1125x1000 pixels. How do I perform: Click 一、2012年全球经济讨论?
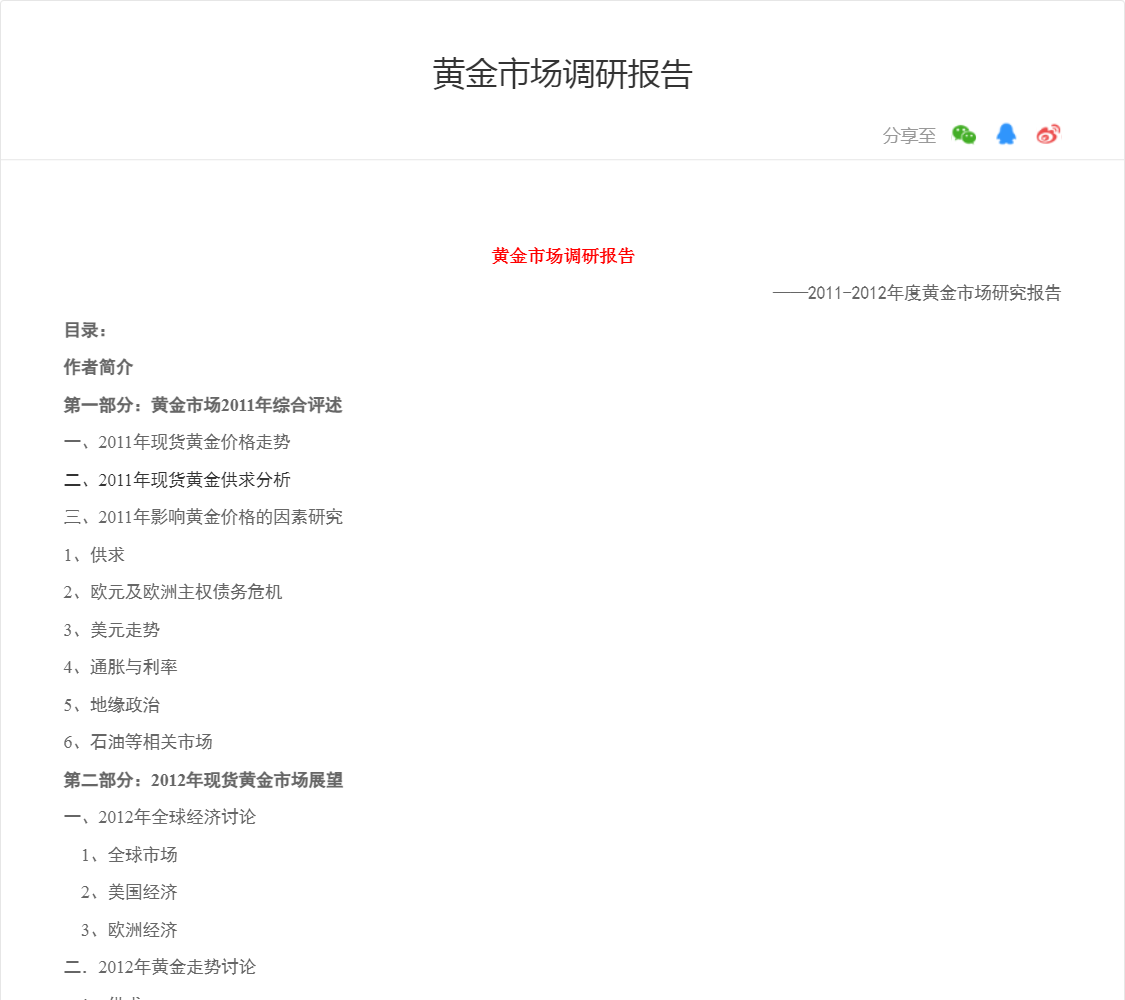(160, 817)
